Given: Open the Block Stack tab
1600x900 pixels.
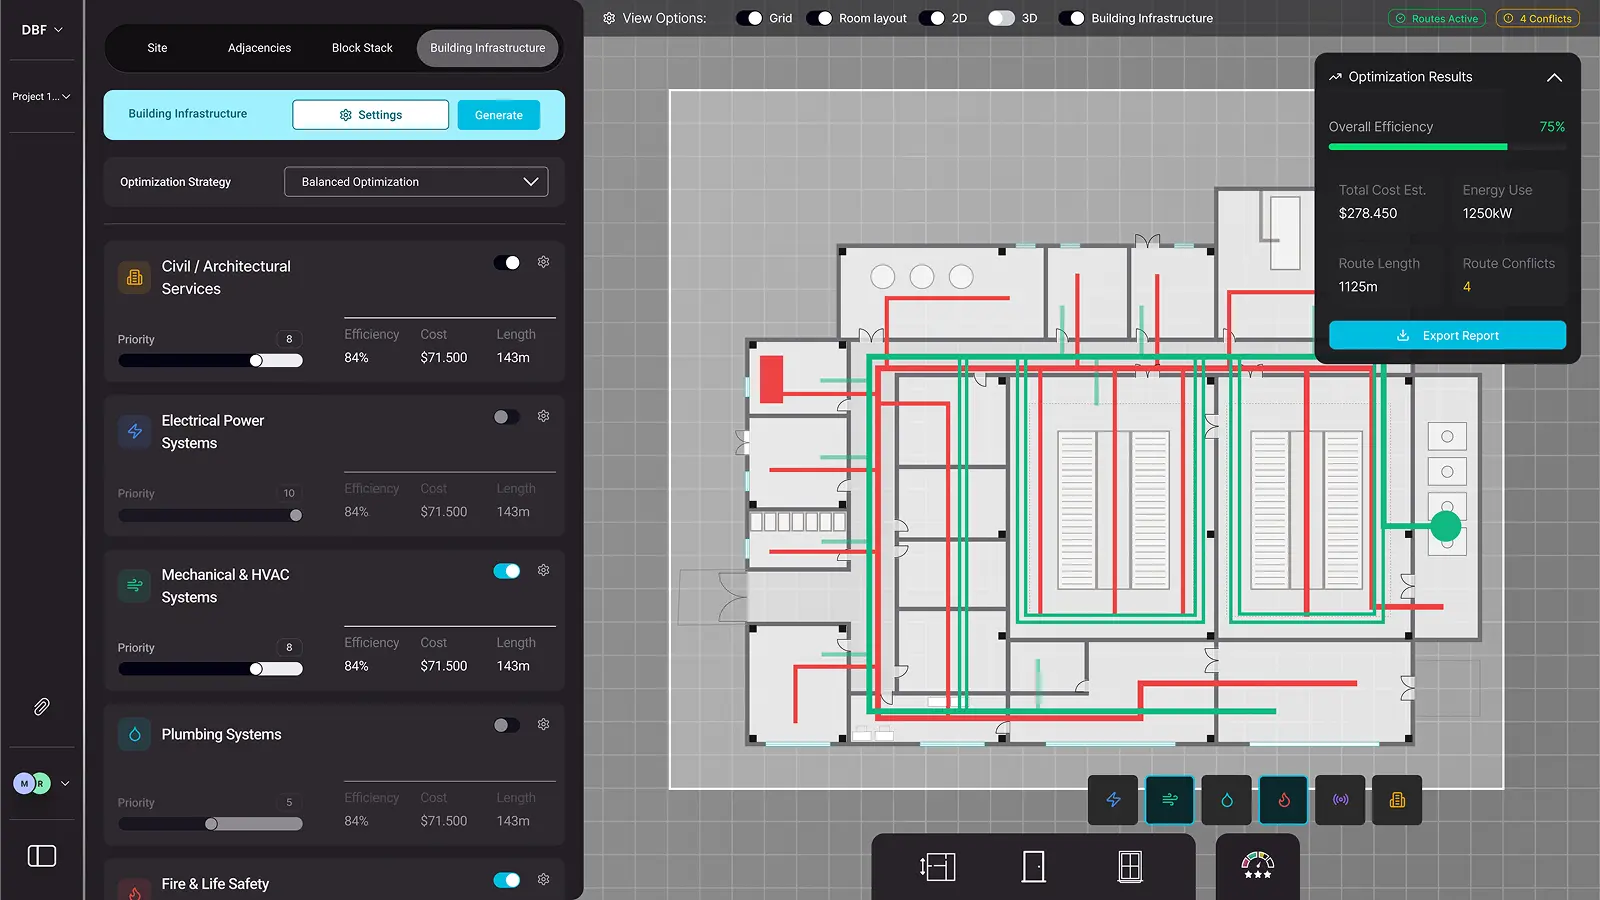Looking at the screenshot, I should (362, 48).
